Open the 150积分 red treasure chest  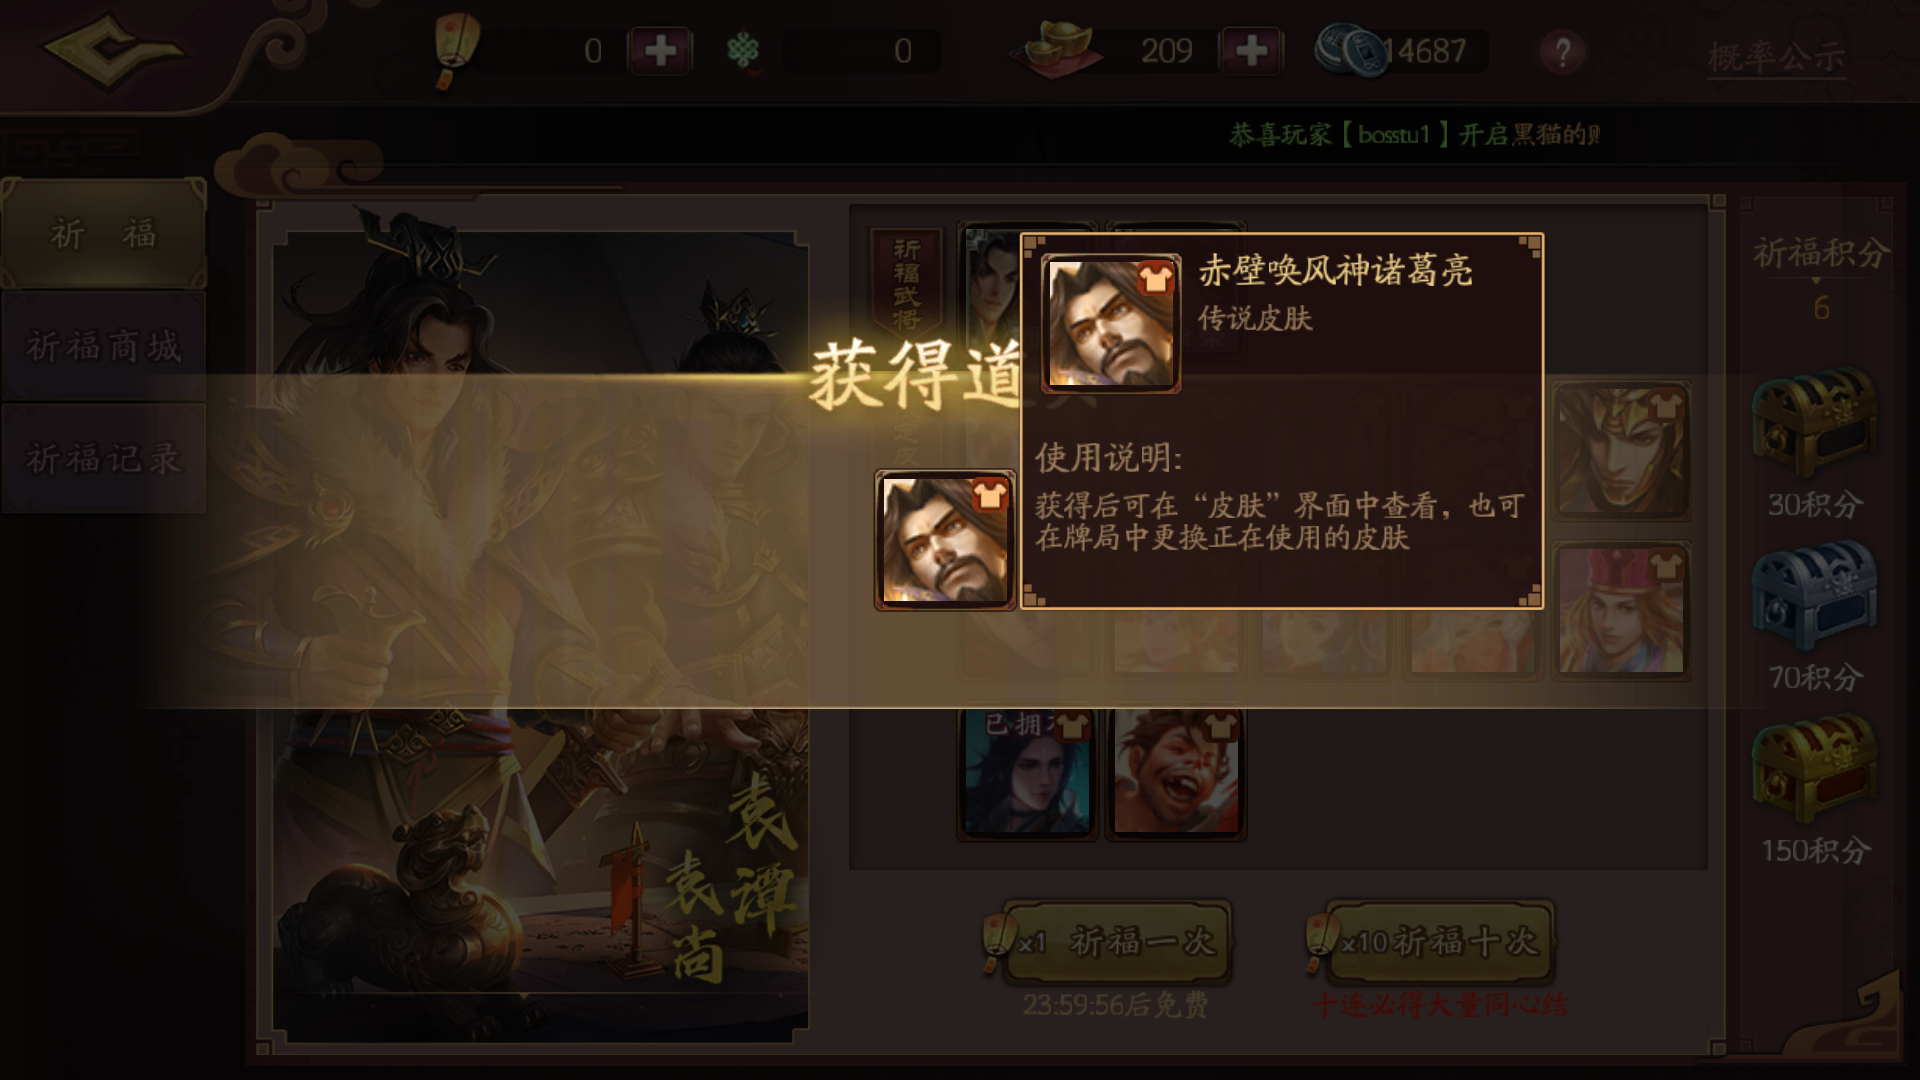point(1814,770)
